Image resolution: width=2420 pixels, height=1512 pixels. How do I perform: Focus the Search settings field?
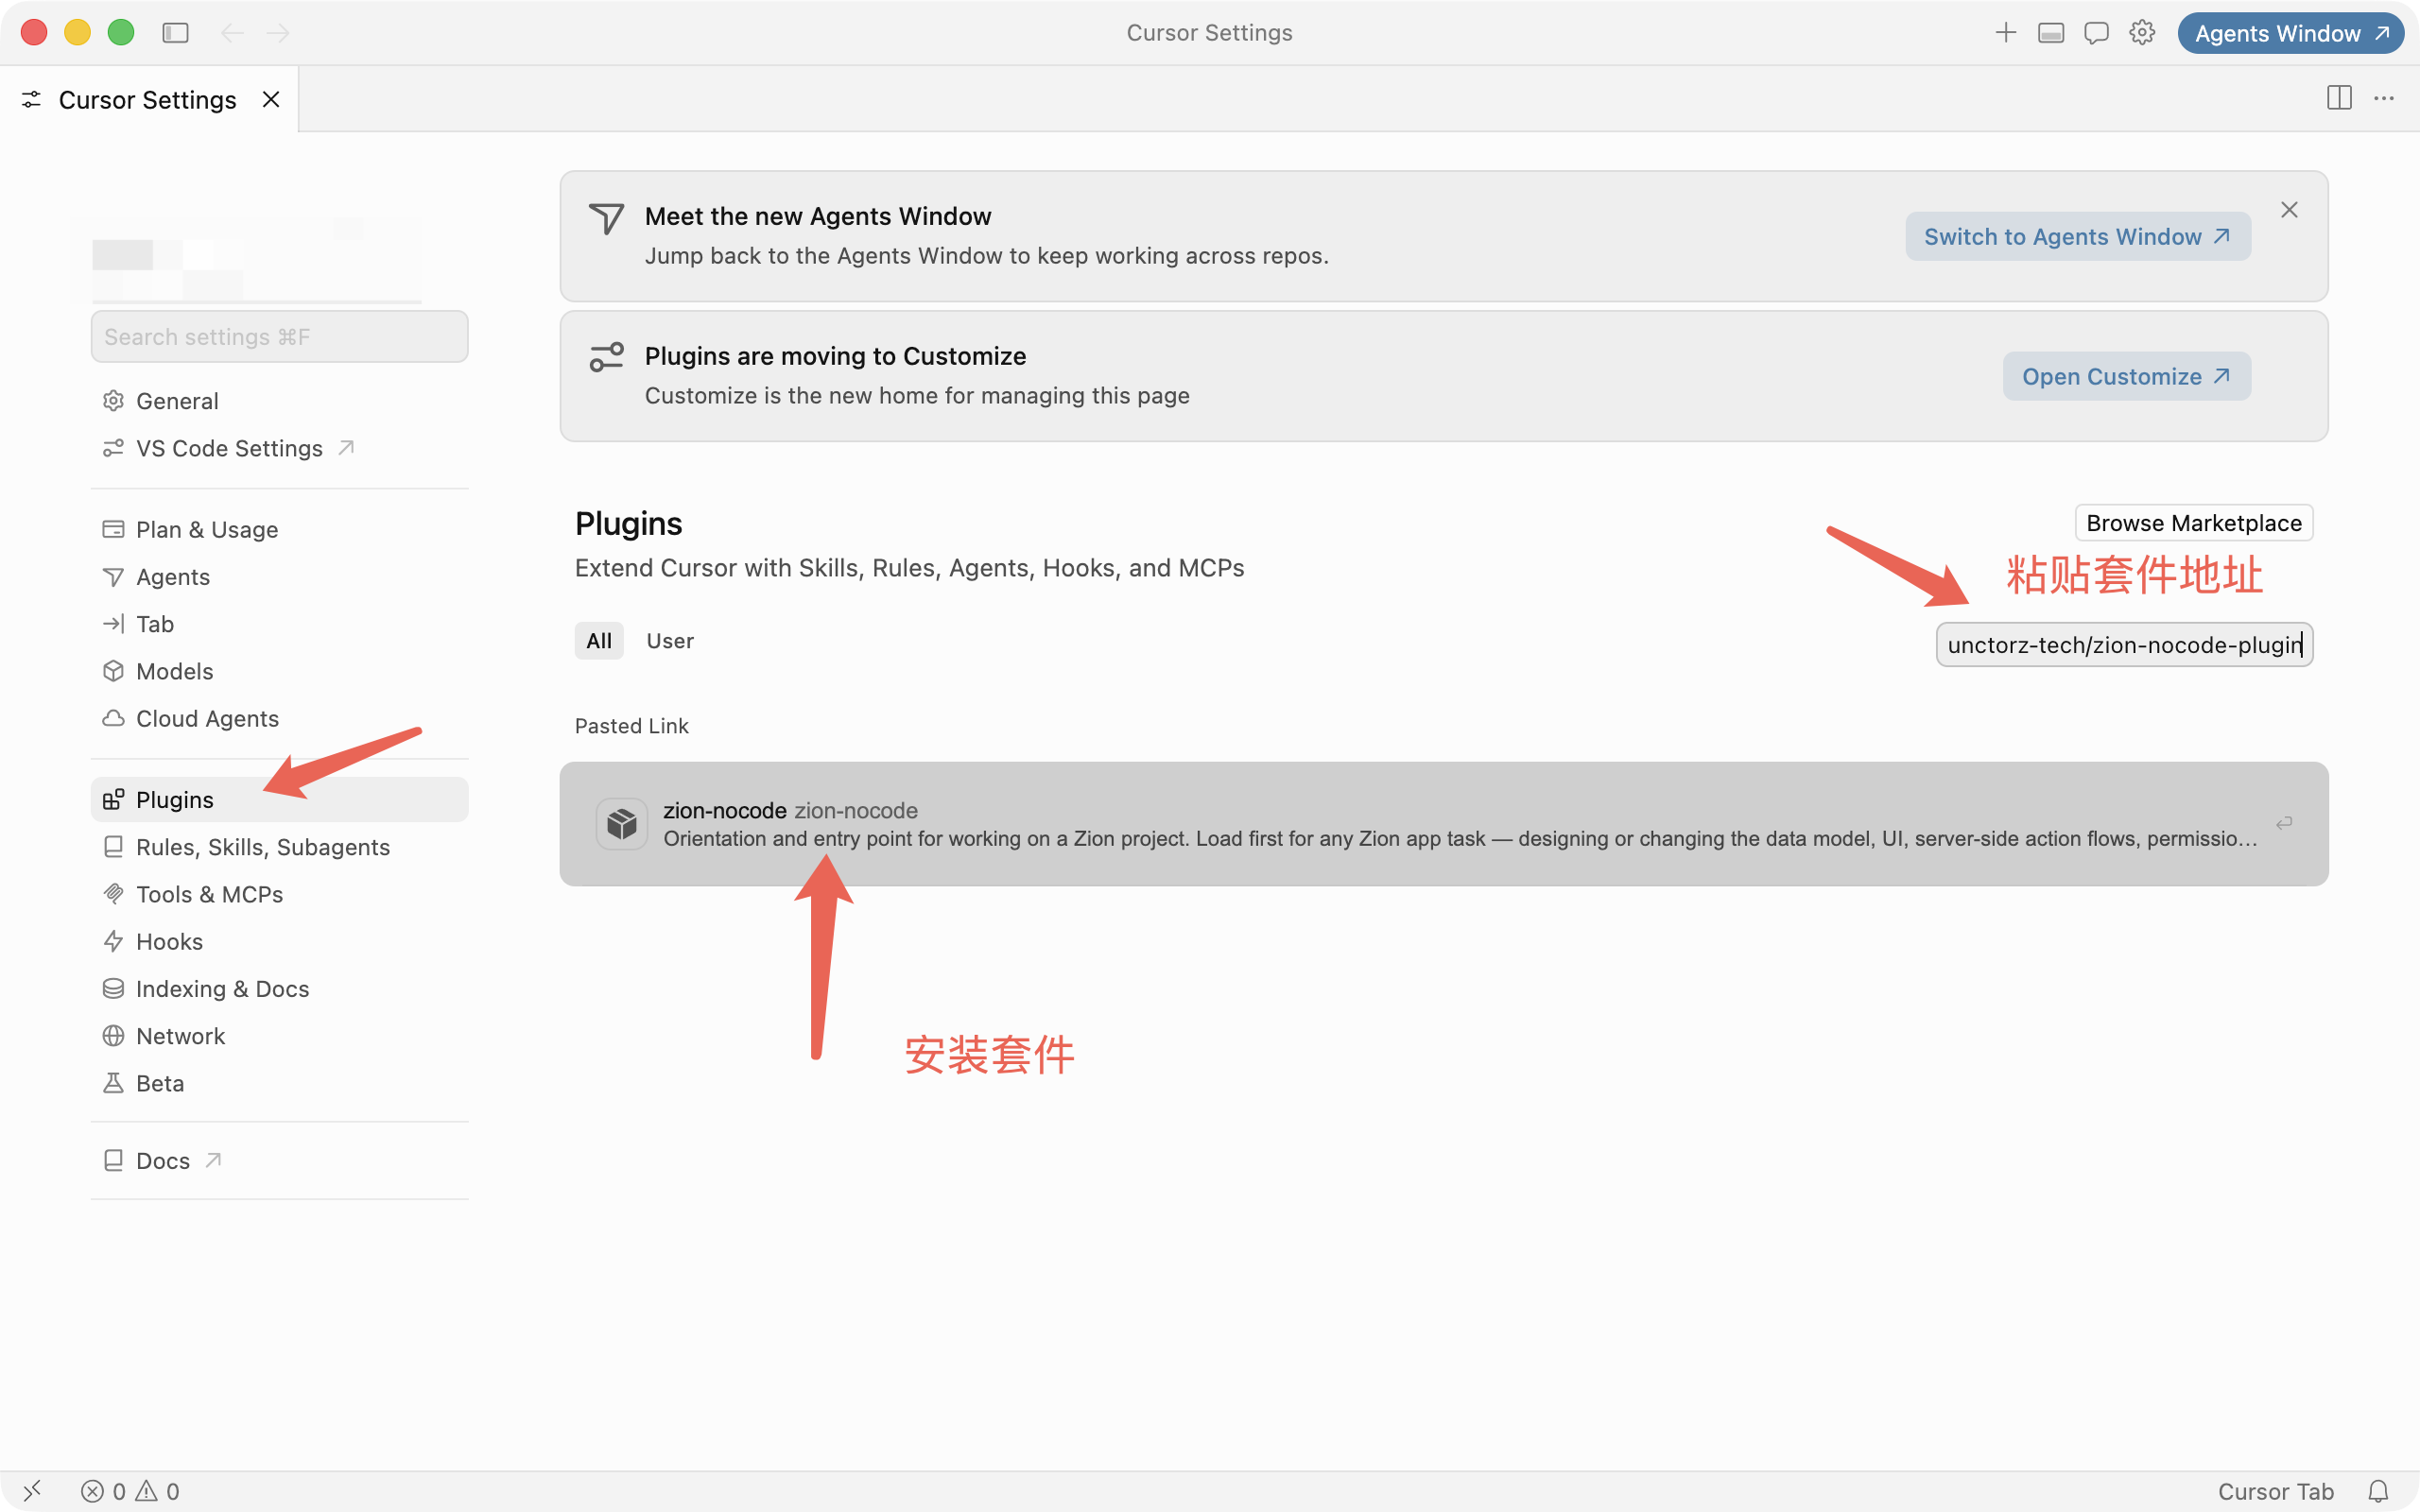click(x=279, y=337)
